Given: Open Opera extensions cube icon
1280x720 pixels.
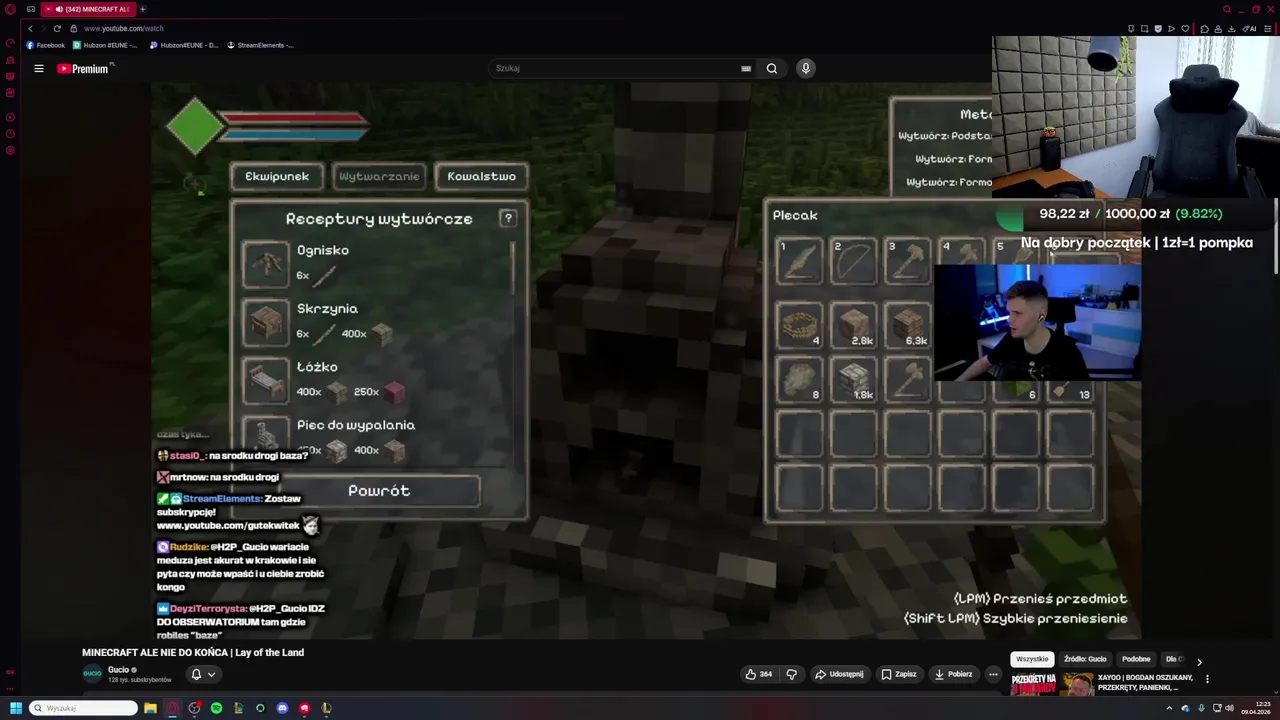Looking at the screenshot, I should tap(1205, 28).
